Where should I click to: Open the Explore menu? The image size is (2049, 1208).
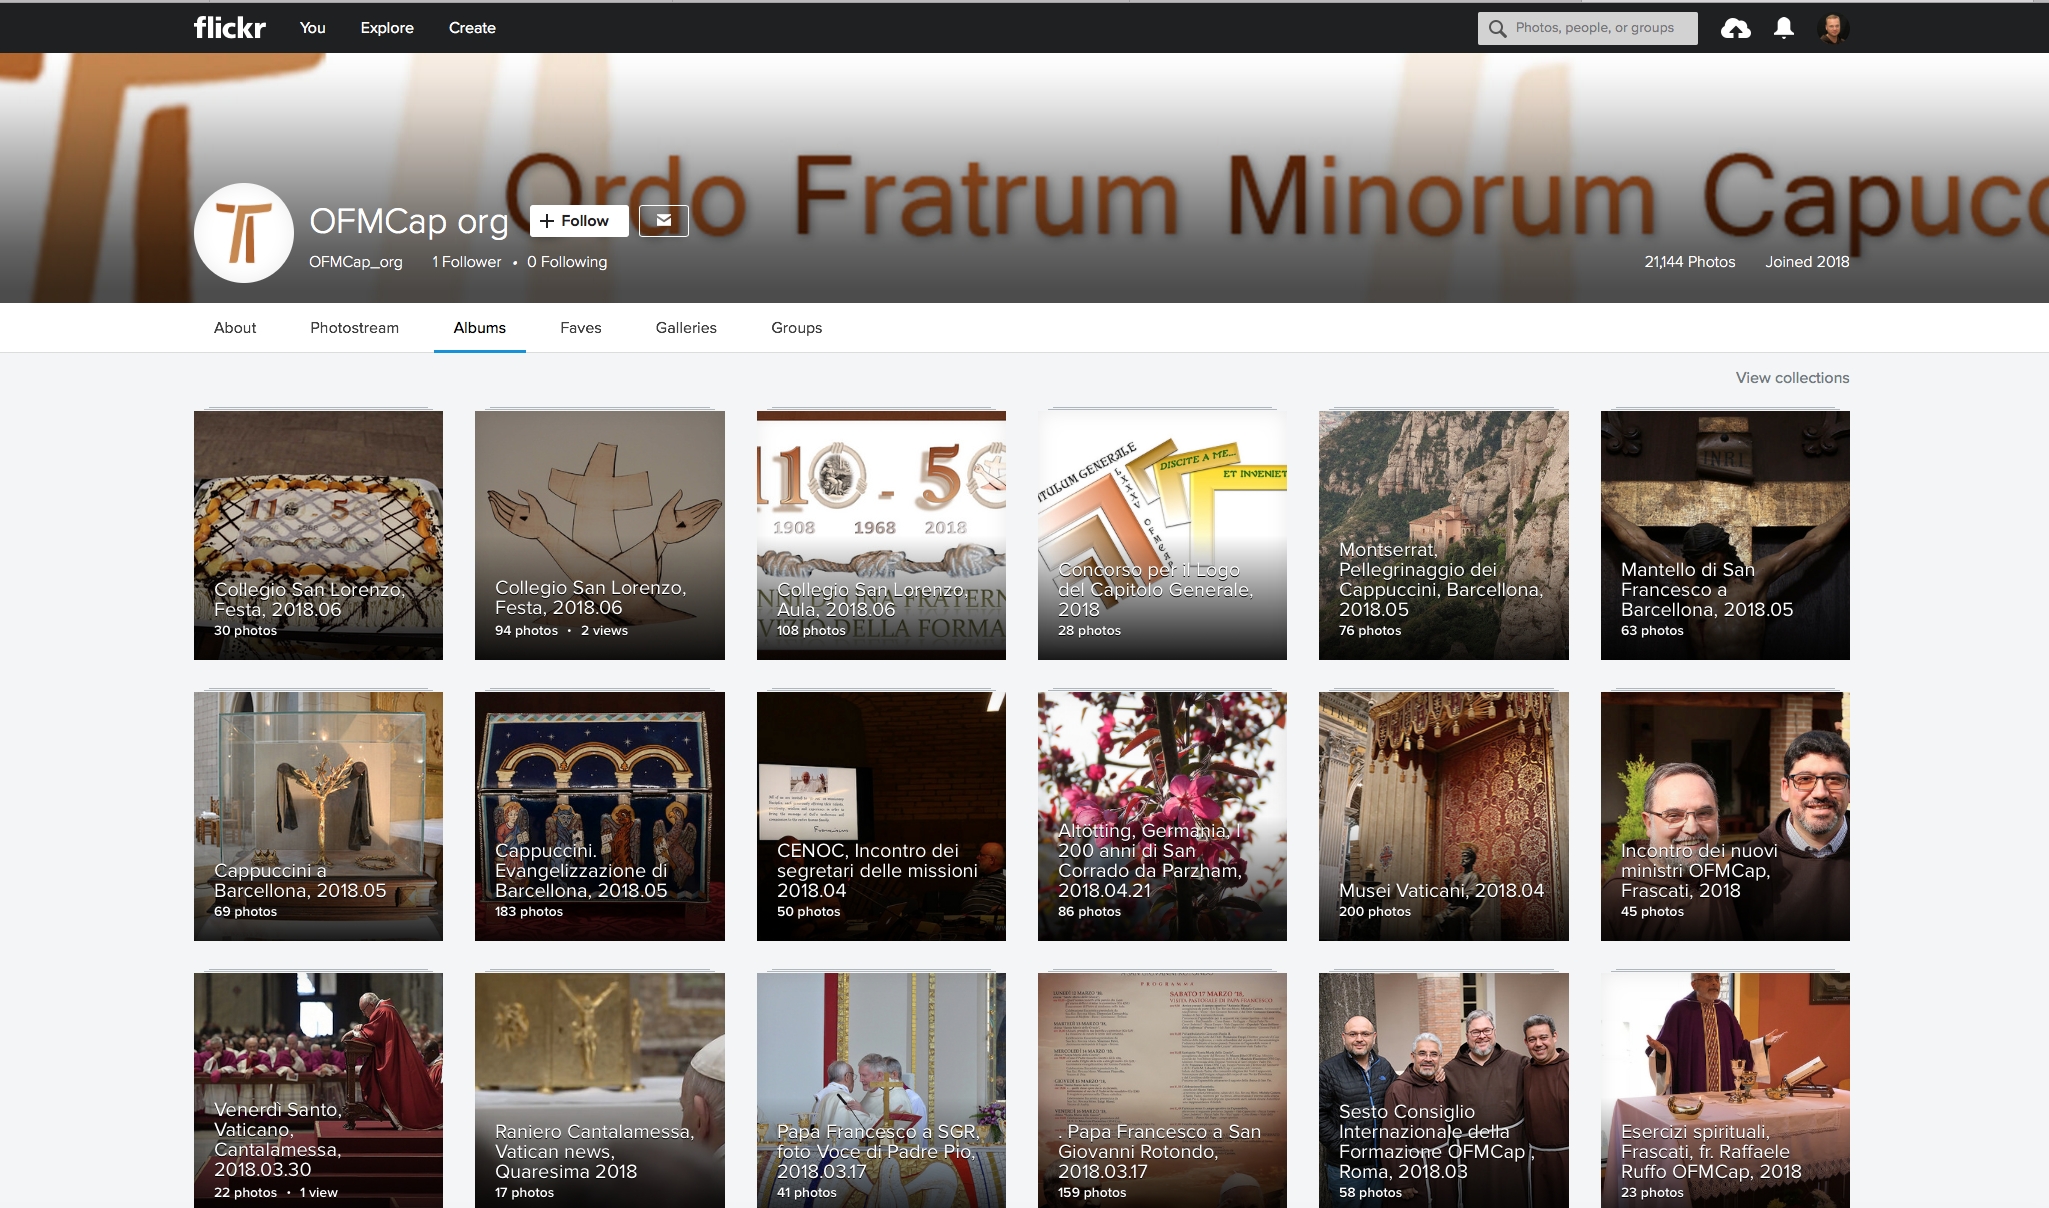pos(387,28)
